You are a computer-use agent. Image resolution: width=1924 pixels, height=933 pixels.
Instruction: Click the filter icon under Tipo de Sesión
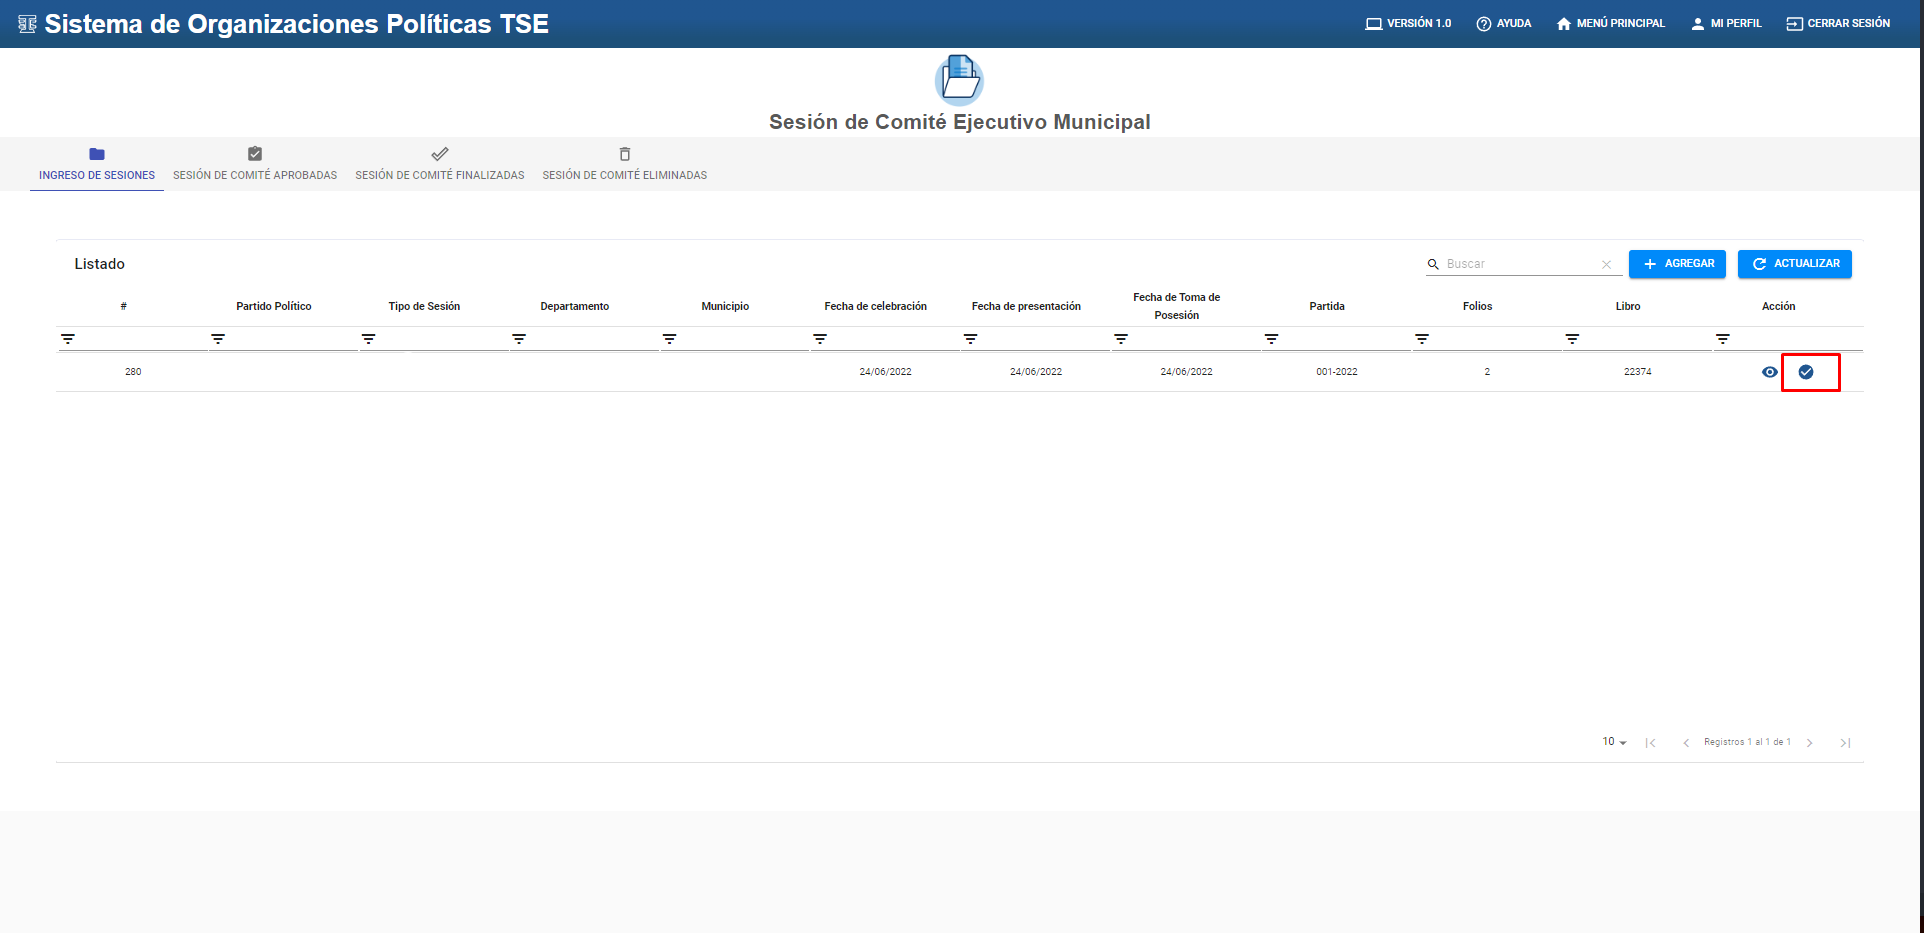click(369, 340)
